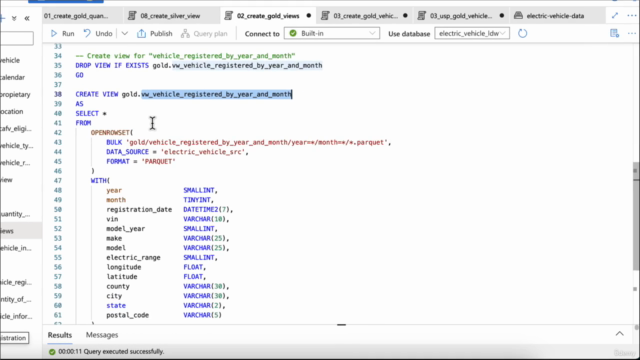Click the DROP VIEW IF EXISTS statement
This screenshot has width=640, height=360.
click(x=199, y=65)
